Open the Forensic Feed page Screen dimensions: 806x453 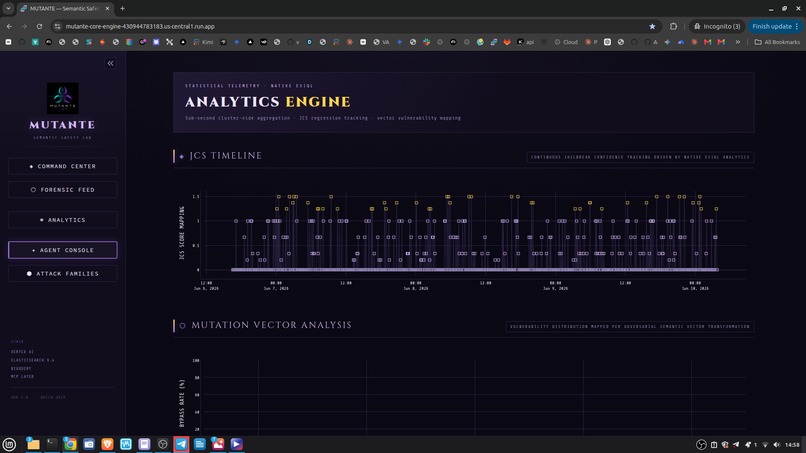(x=63, y=190)
